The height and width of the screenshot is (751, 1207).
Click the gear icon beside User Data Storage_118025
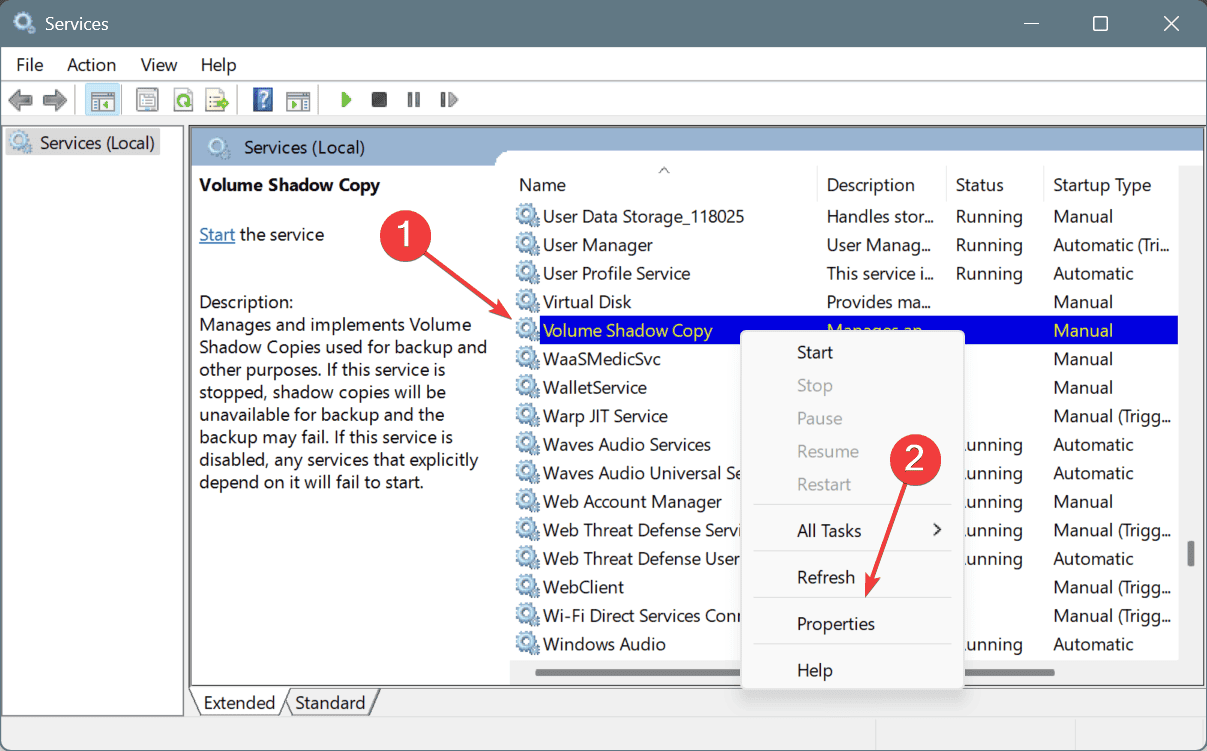[527, 216]
